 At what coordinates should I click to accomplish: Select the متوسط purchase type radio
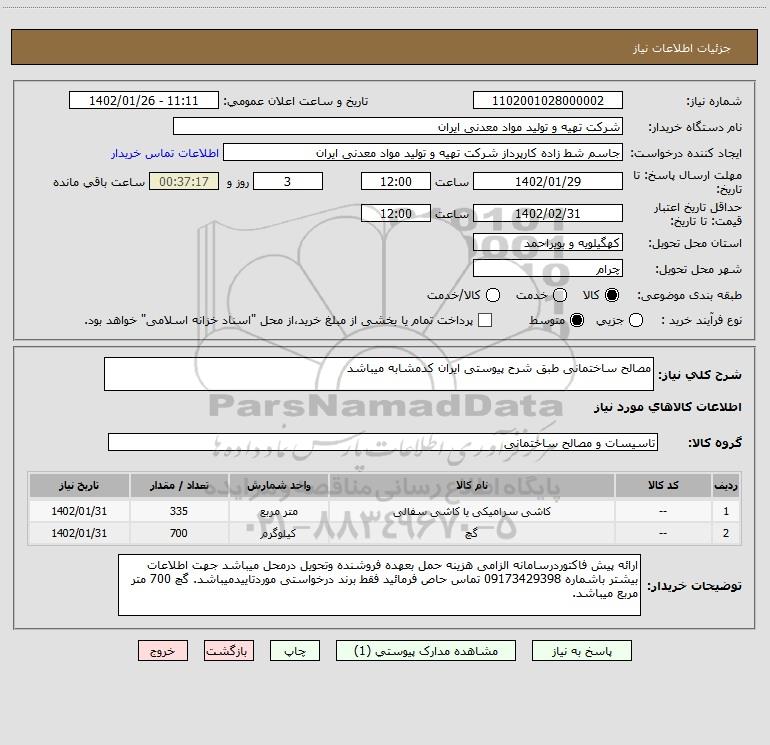click(577, 320)
